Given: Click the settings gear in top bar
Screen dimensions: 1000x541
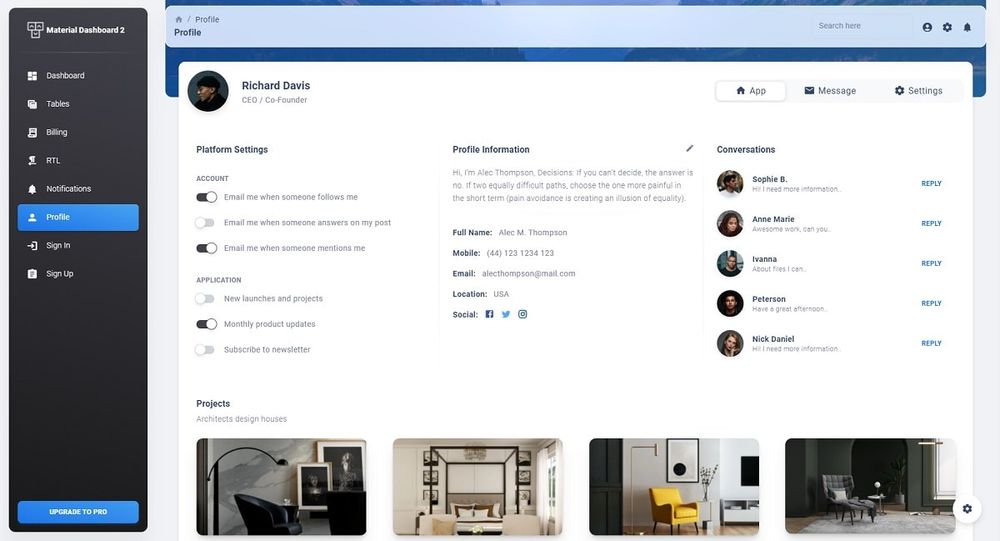Looking at the screenshot, I should 947,27.
